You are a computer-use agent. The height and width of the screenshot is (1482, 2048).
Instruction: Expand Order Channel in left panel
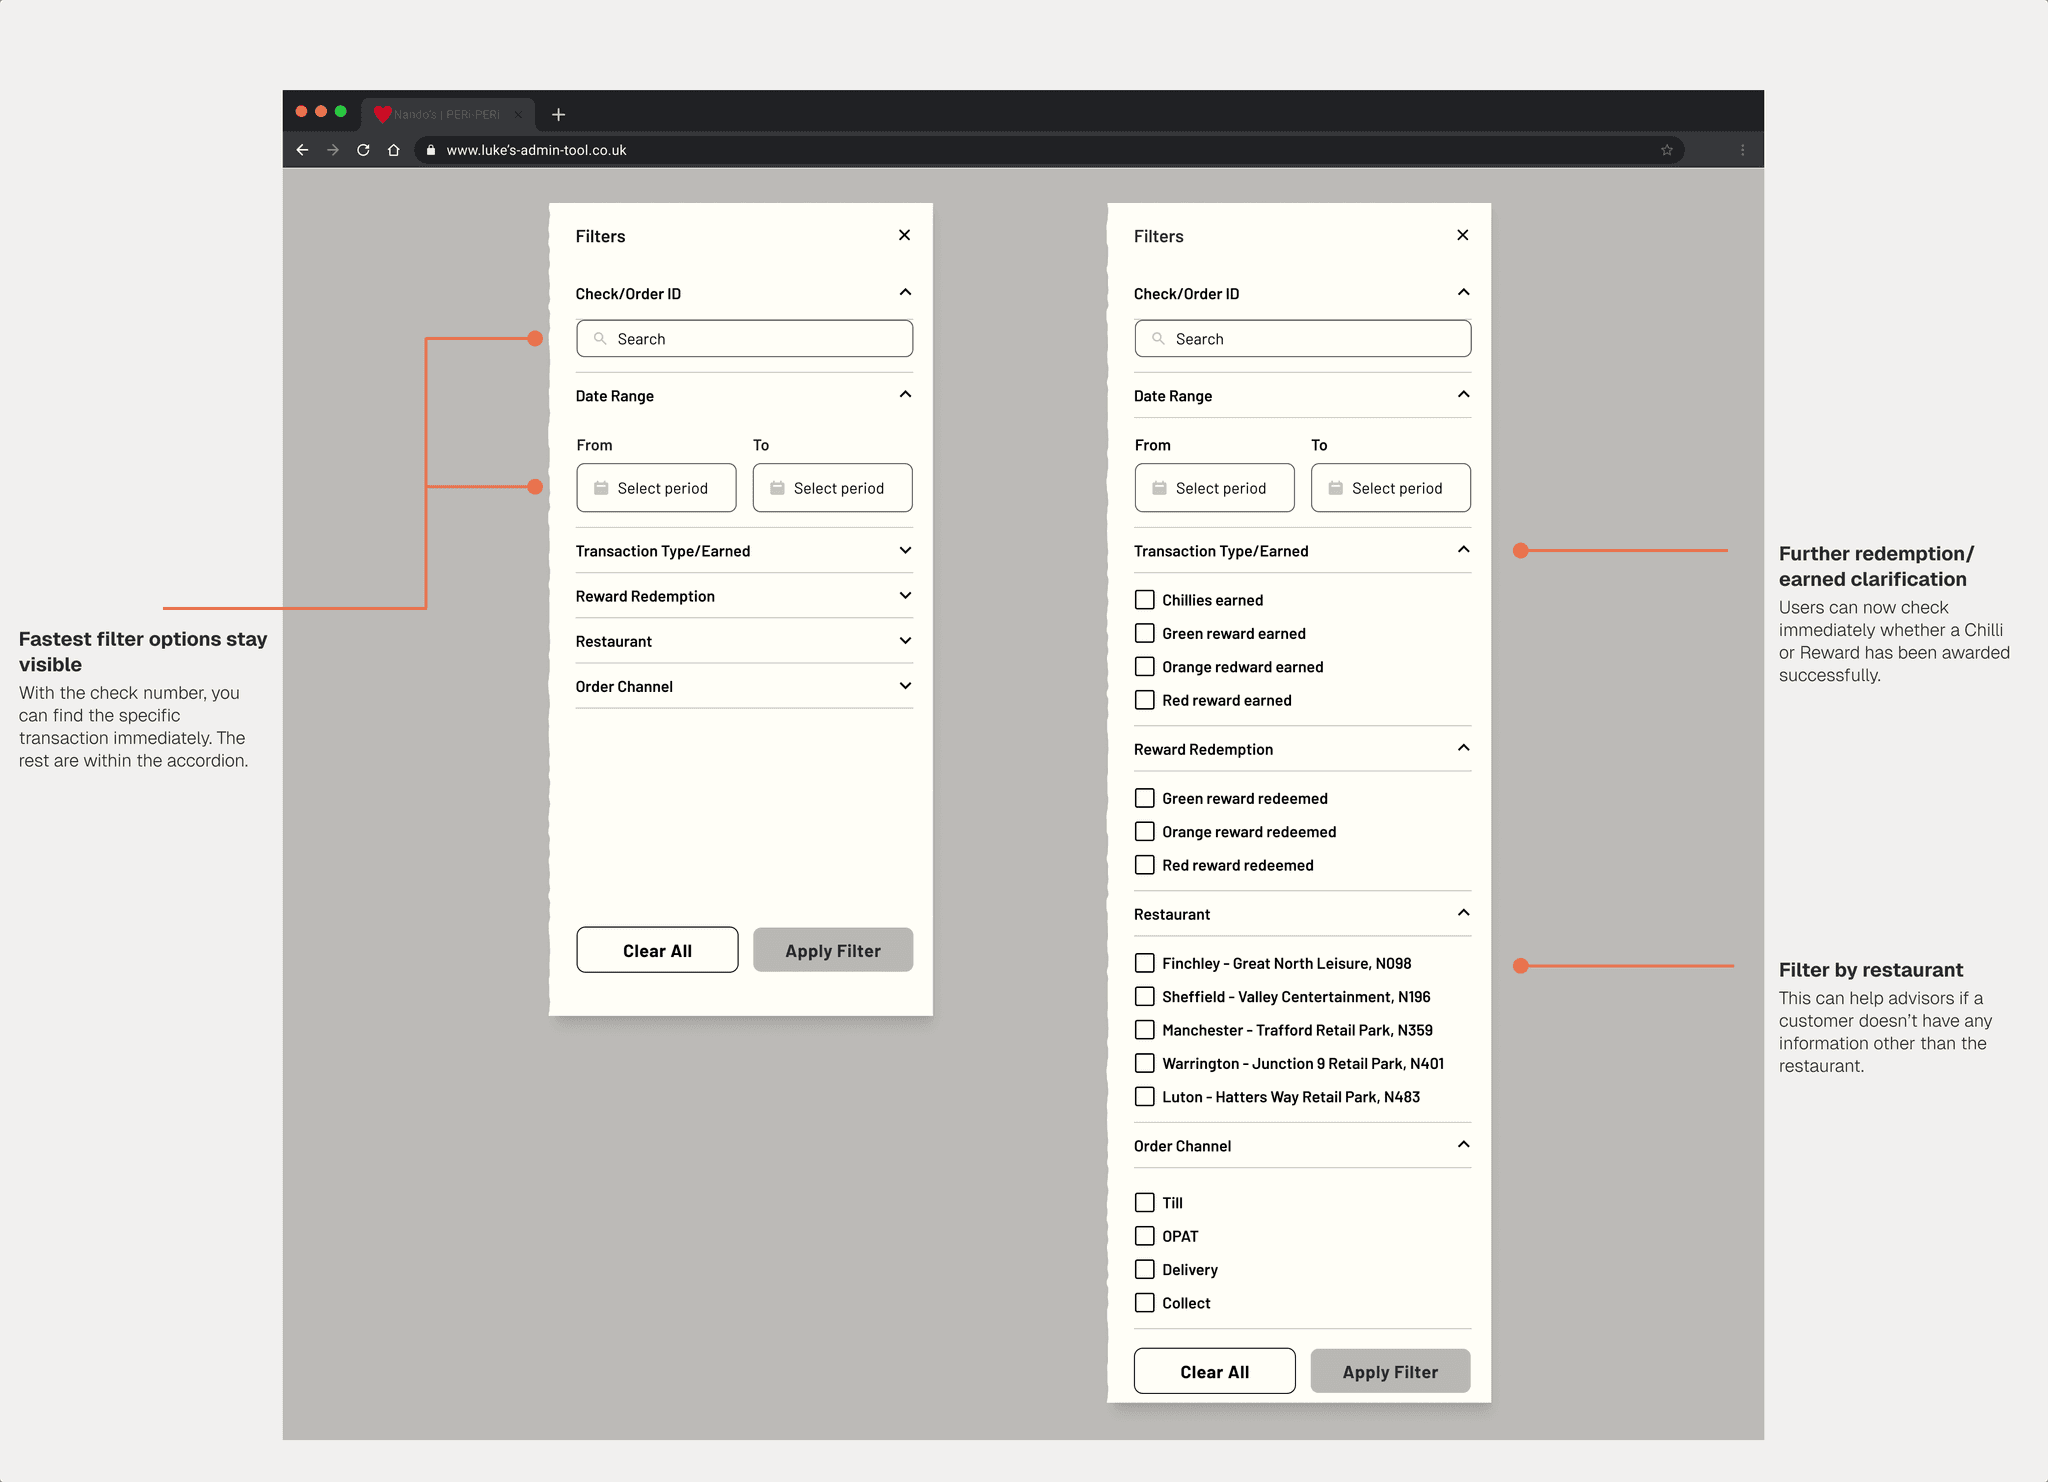(x=905, y=686)
